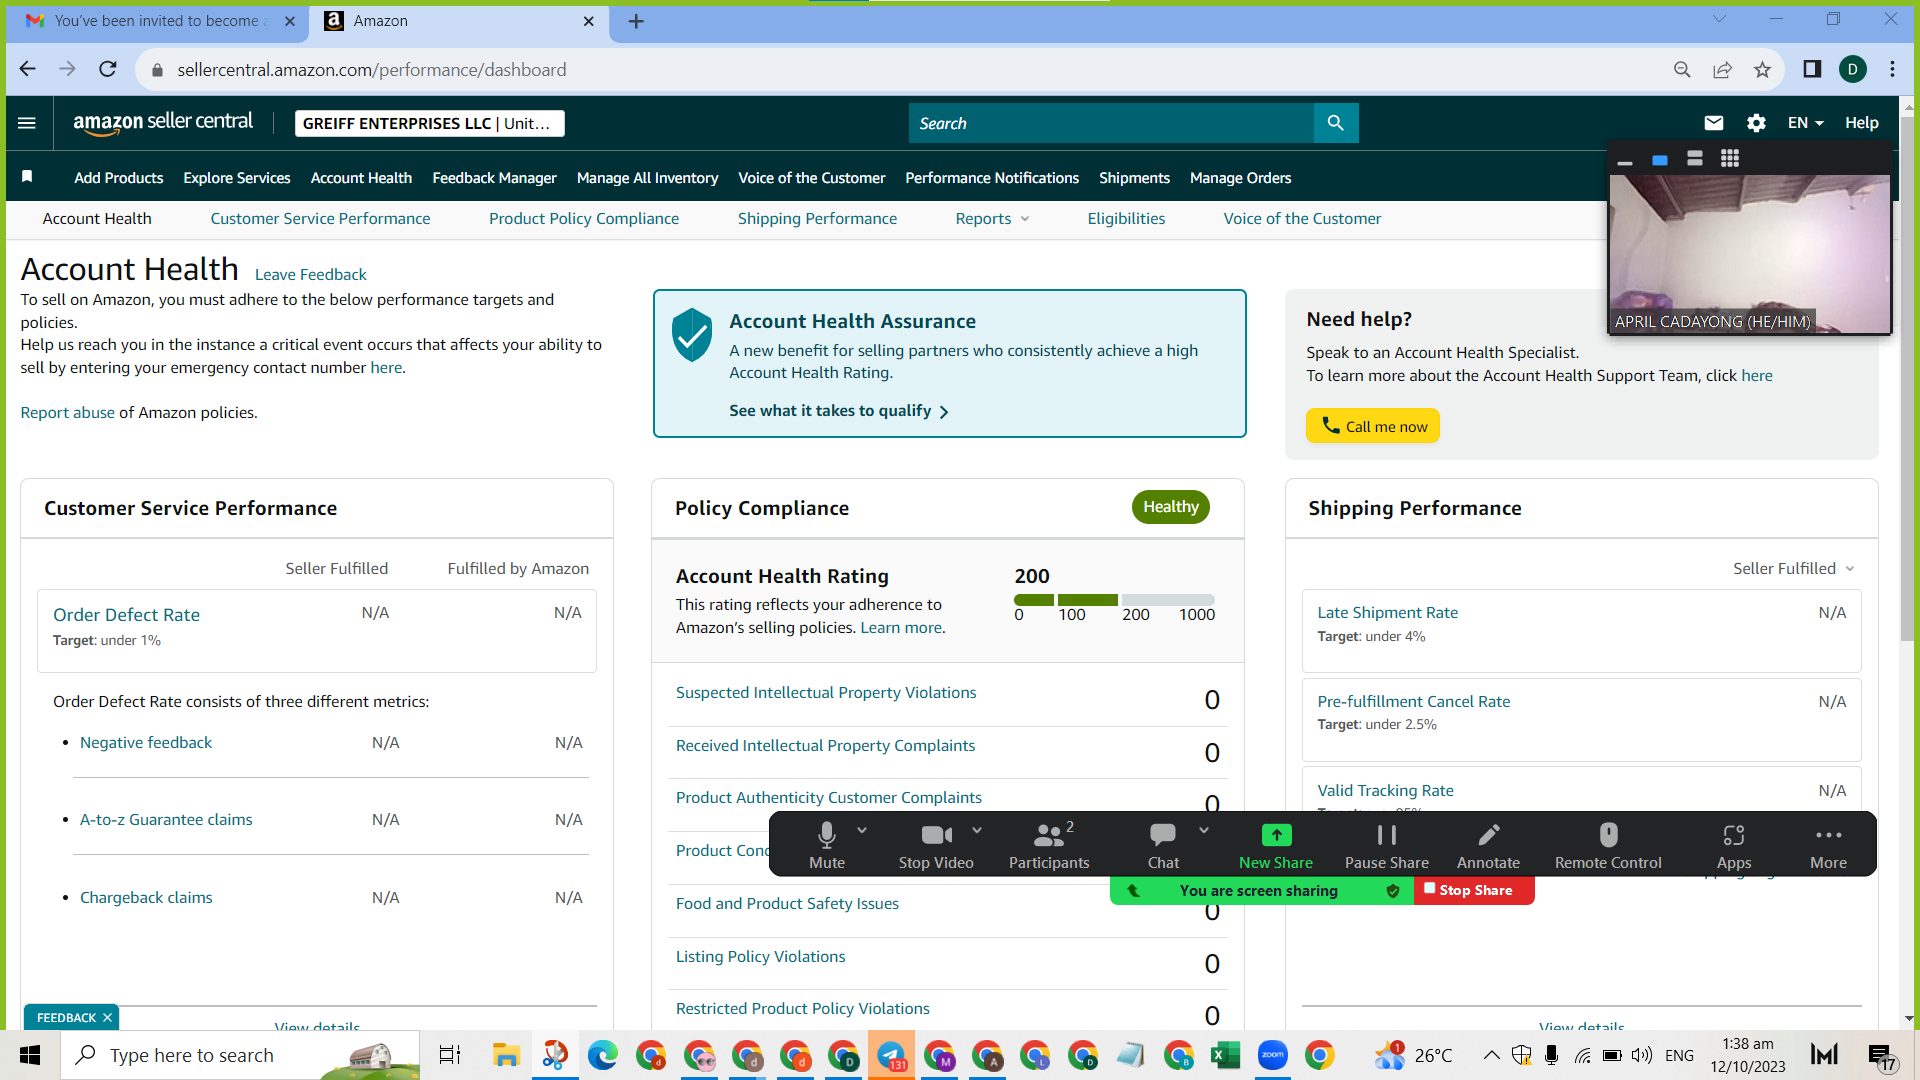This screenshot has width=1920, height=1080.
Task: Open the A-to-z Guarantee claims link
Action: point(166,819)
